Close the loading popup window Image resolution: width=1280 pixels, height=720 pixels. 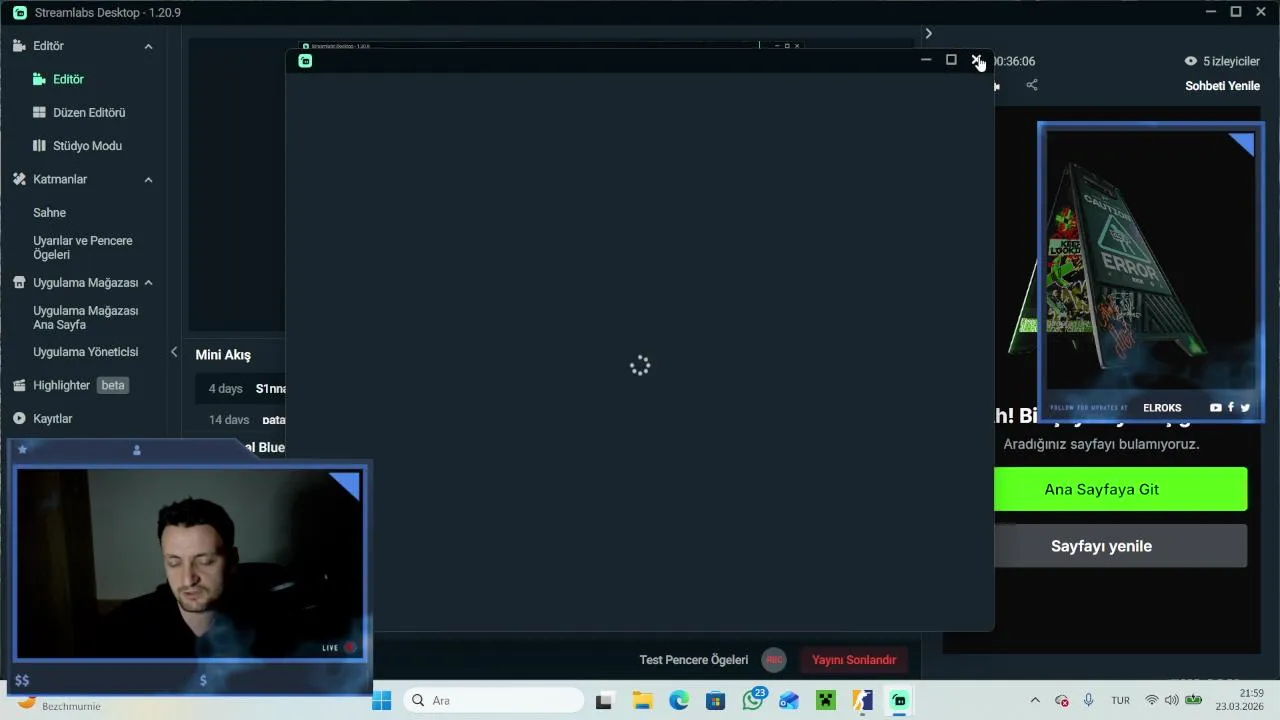[x=977, y=60]
